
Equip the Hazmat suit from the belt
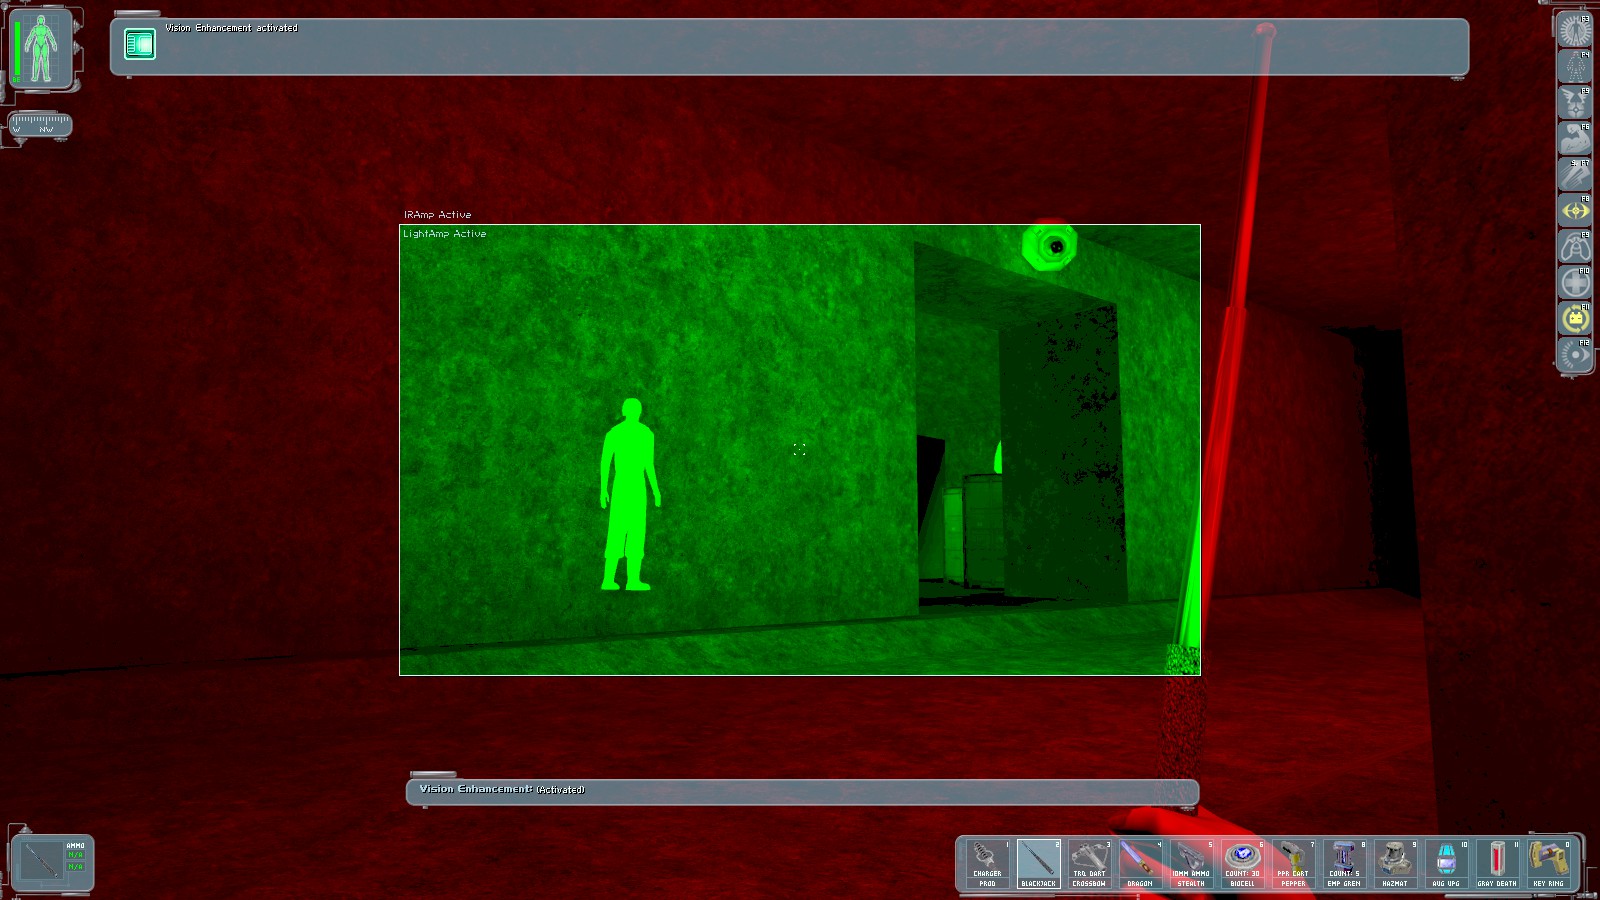(x=1395, y=864)
